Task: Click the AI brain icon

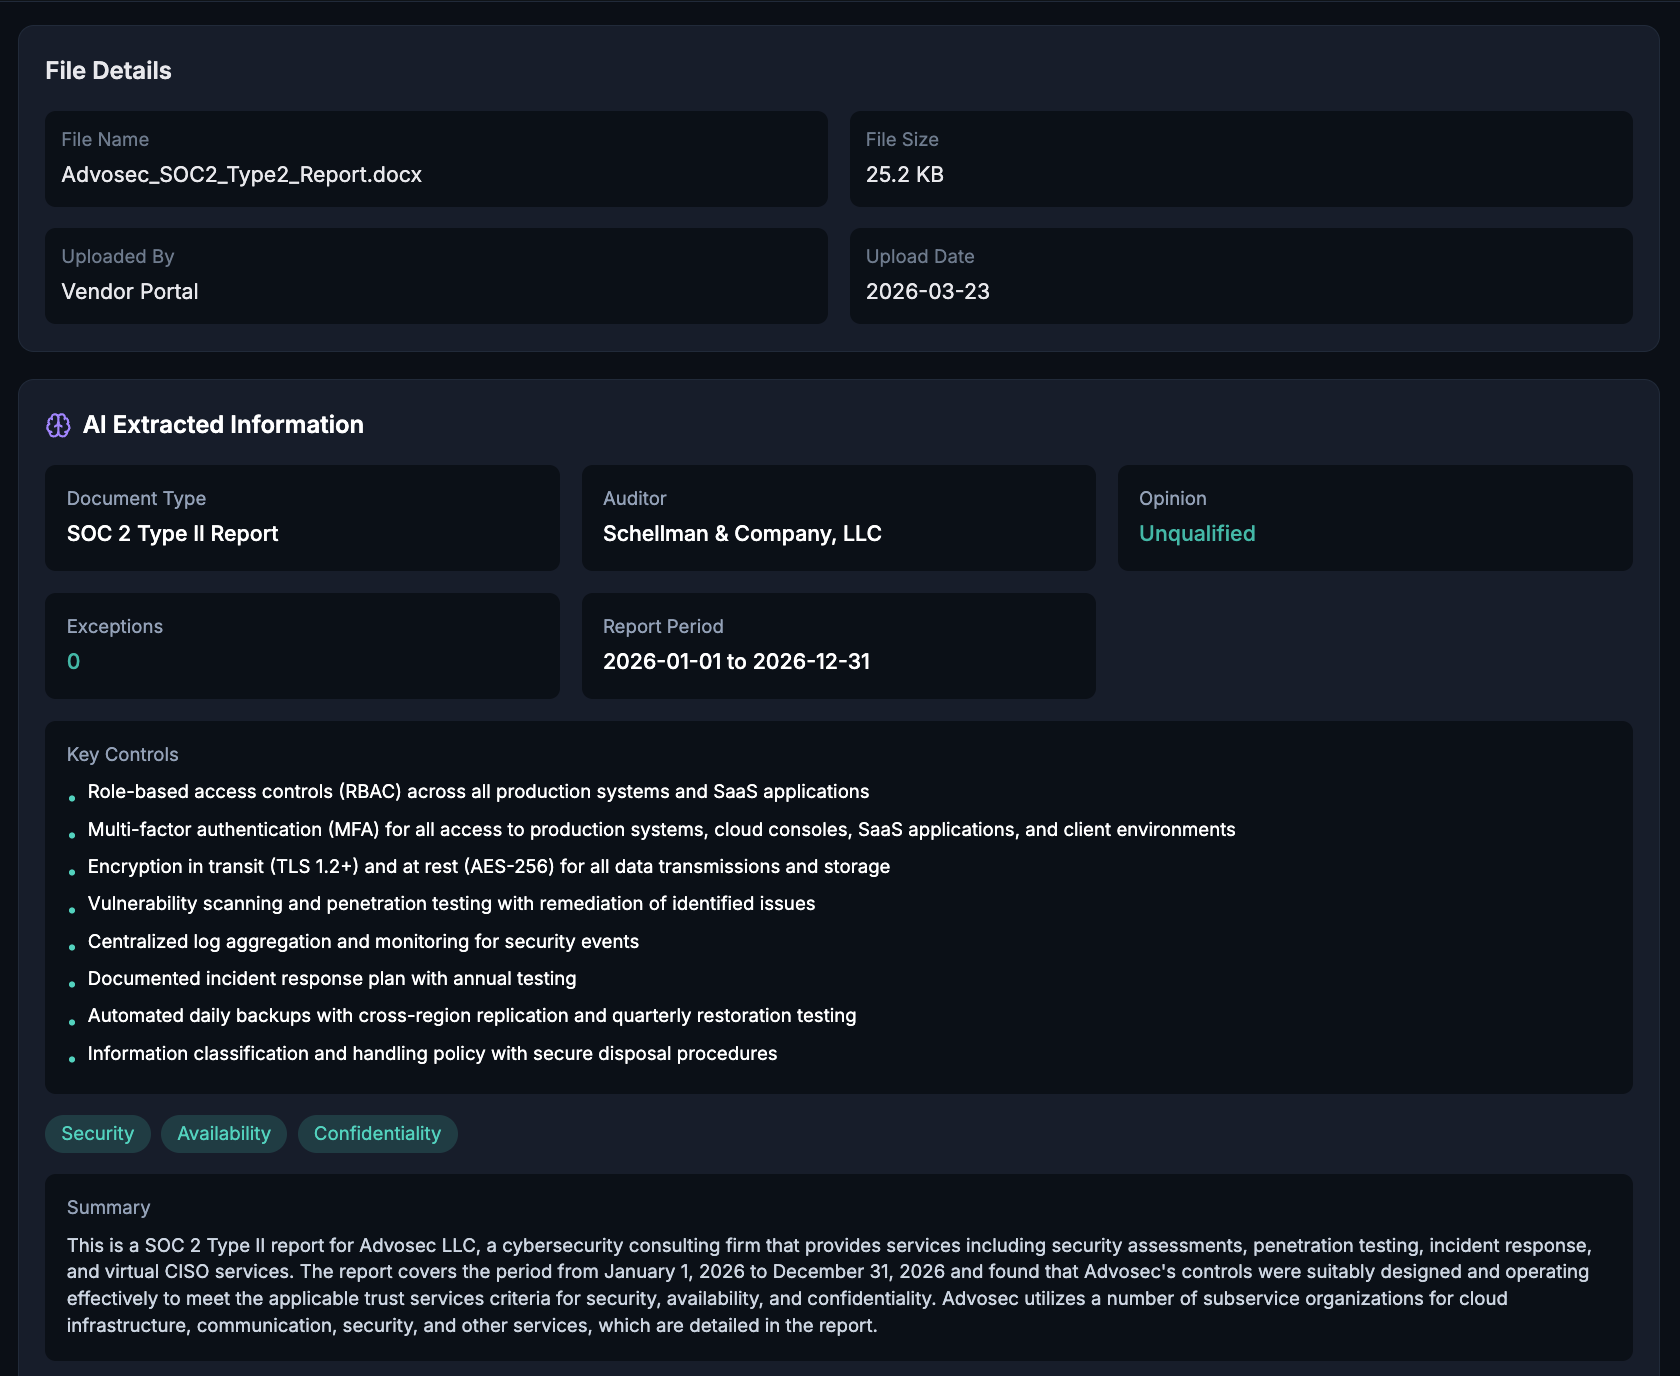Action: coord(58,425)
